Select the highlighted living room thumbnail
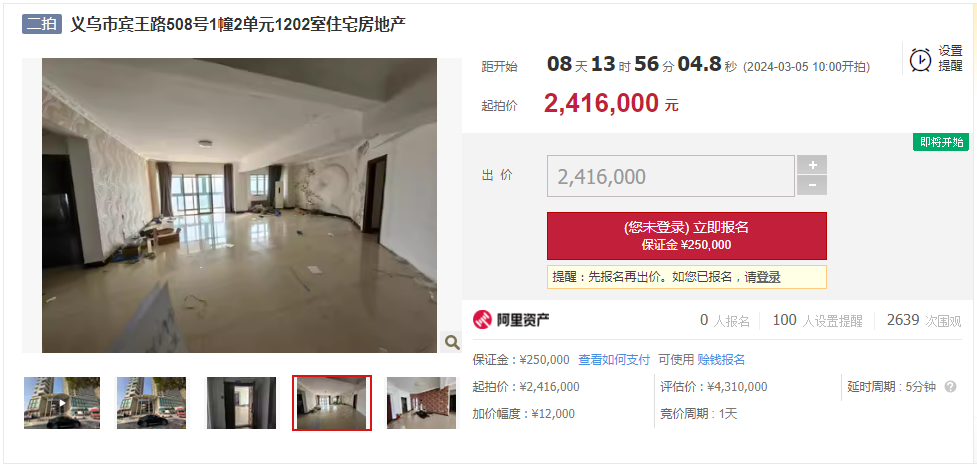Viewport: 977px width, 468px height. pyautogui.click(x=332, y=403)
